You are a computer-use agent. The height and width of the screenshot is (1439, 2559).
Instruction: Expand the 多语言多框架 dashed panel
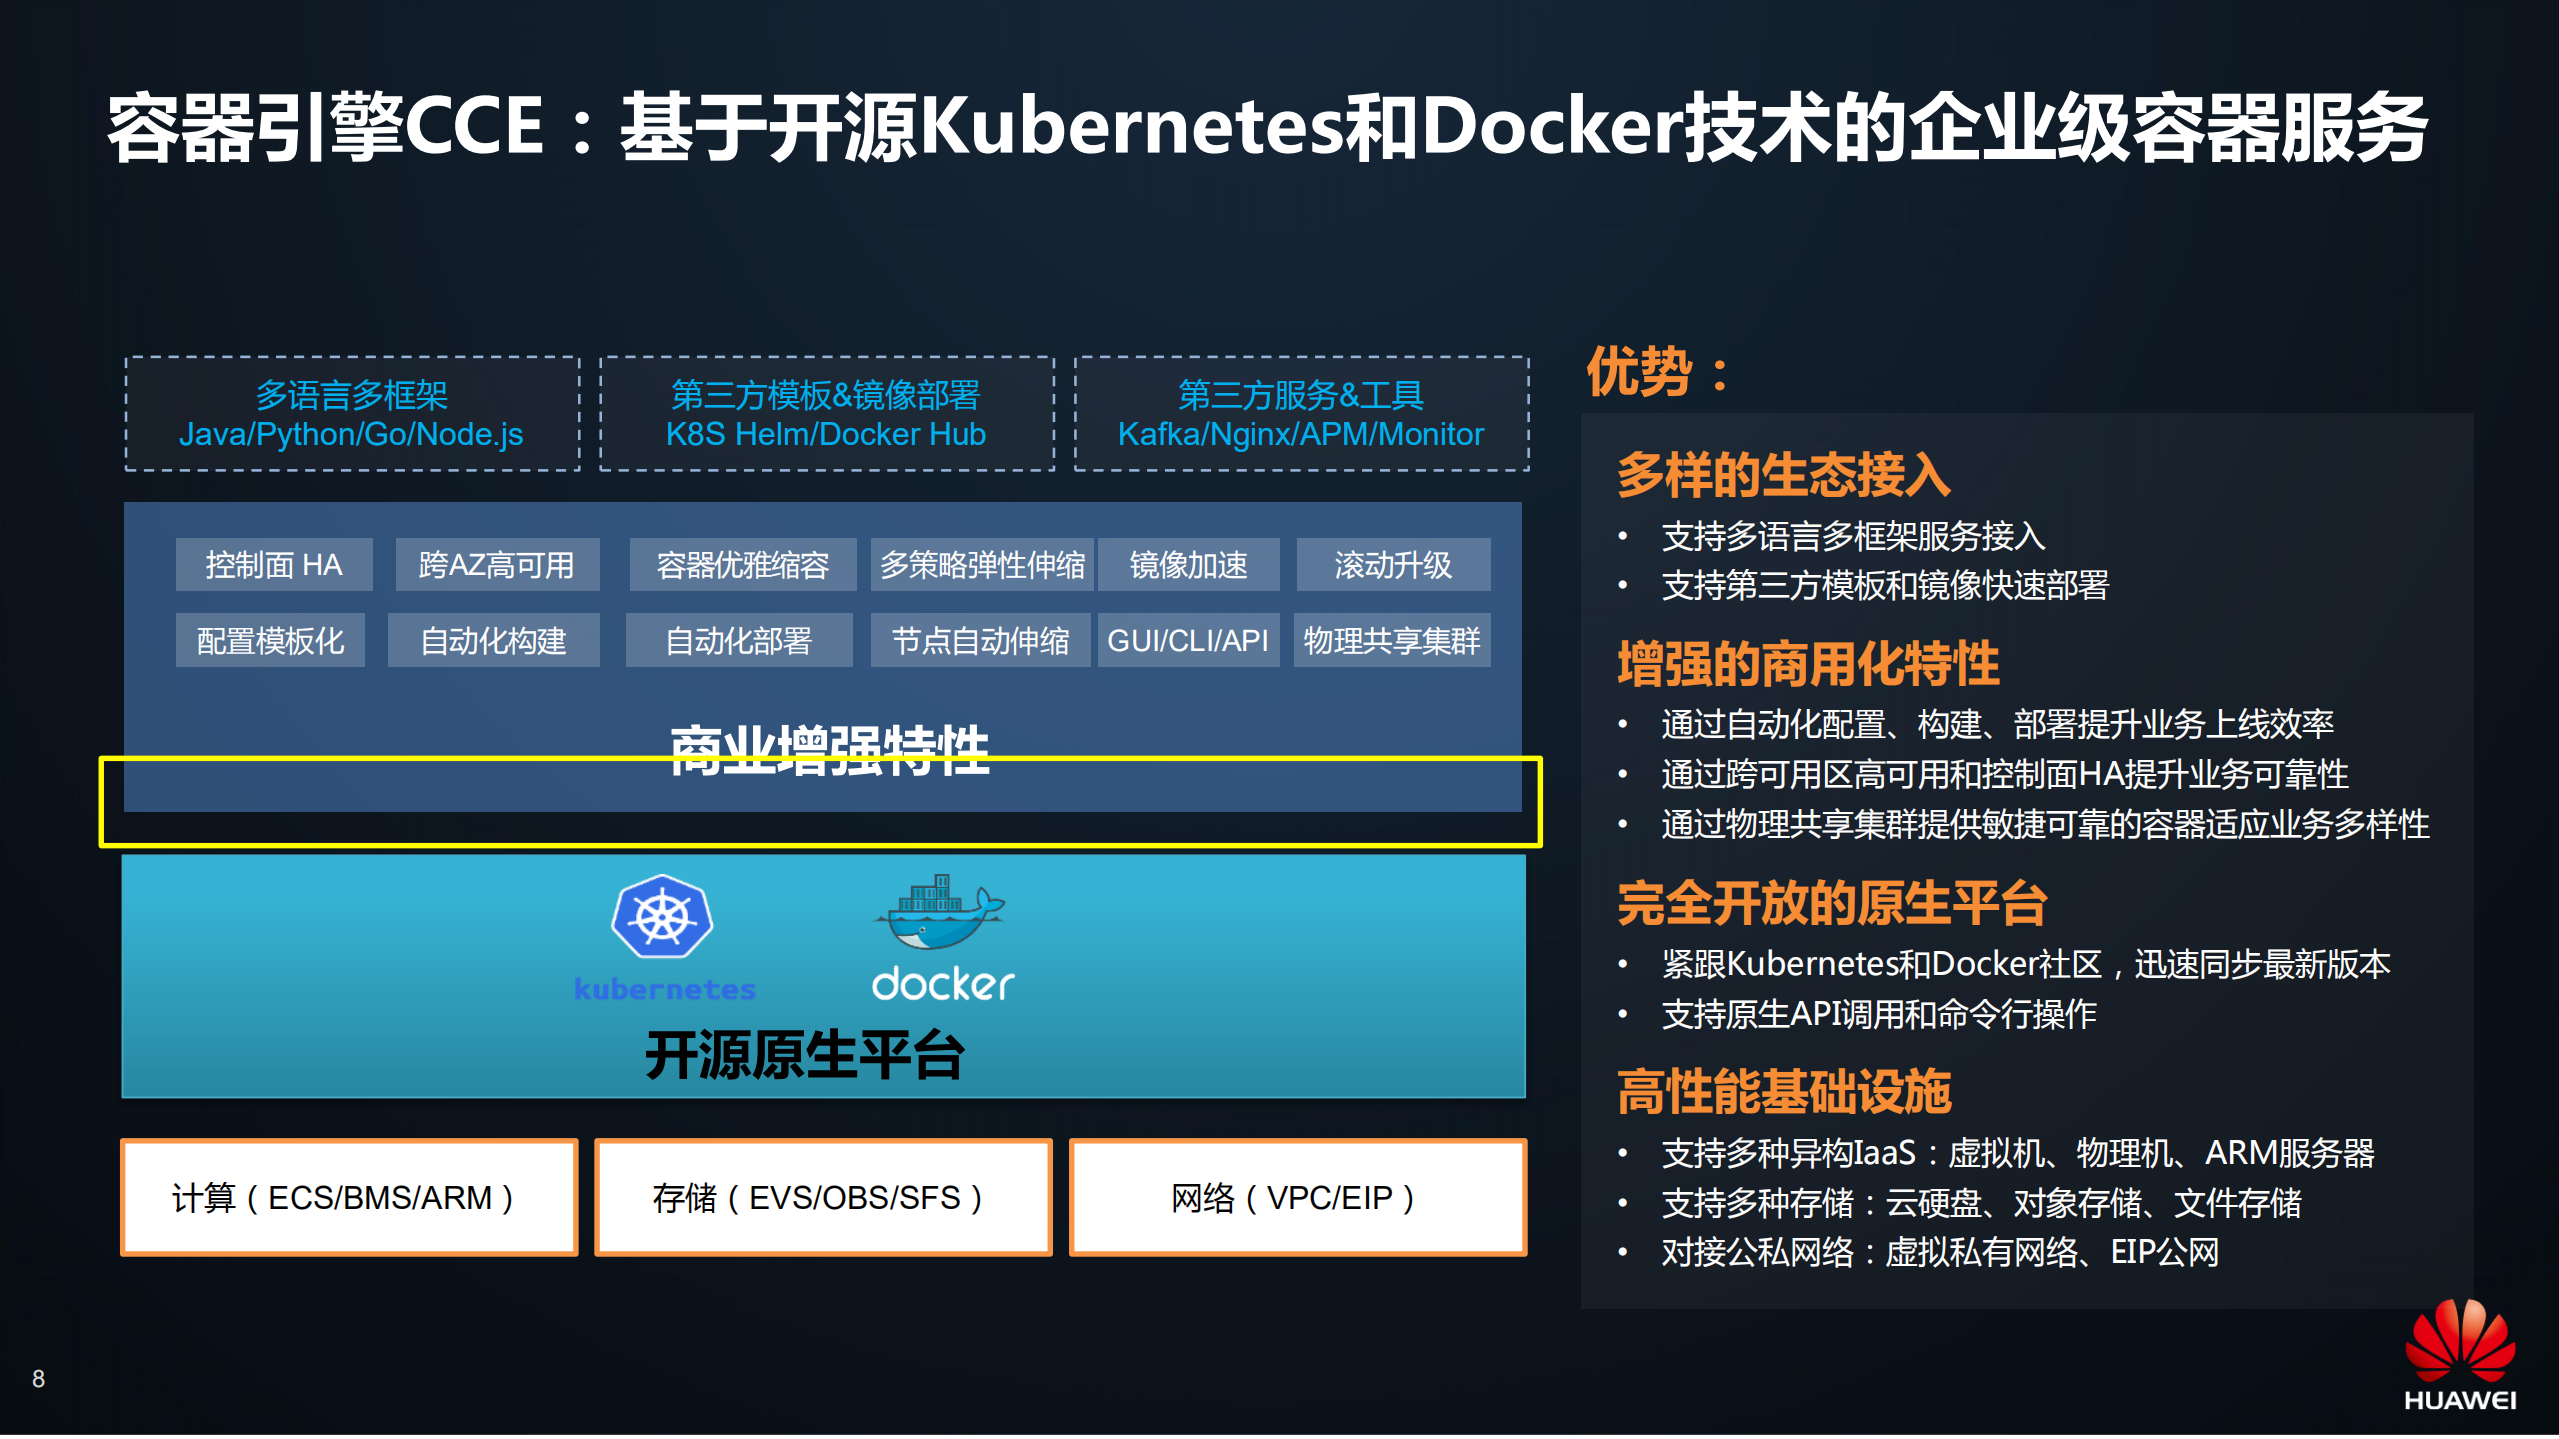tap(352, 413)
